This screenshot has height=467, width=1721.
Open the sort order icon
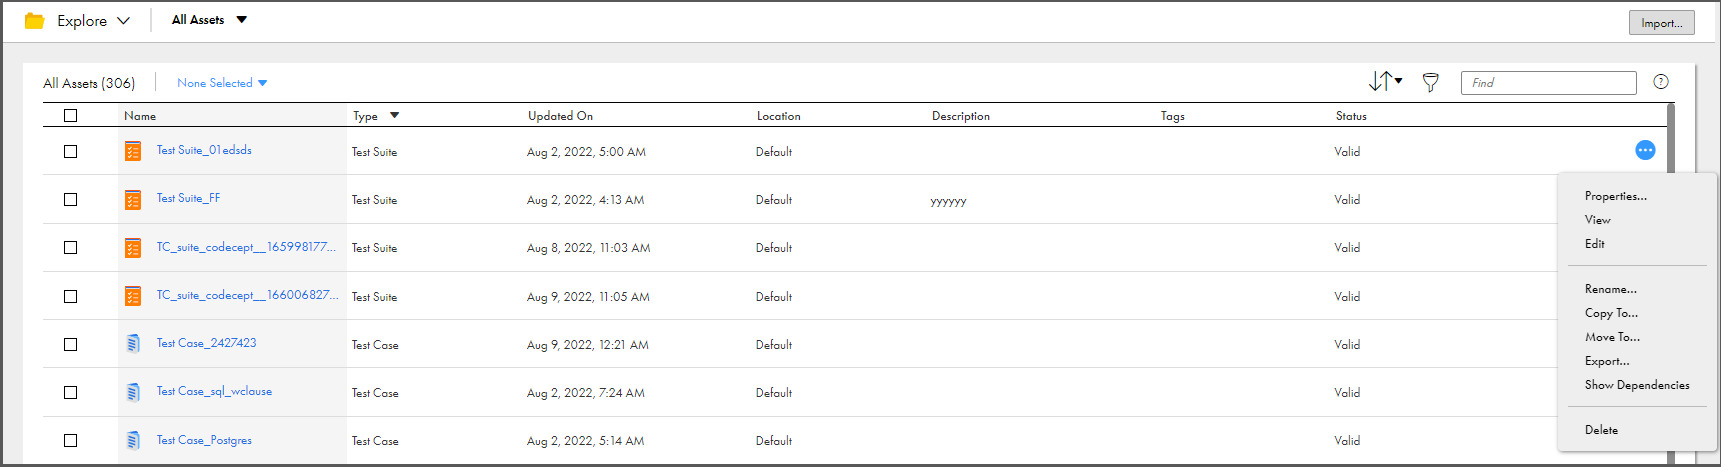click(x=1385, y=82)
